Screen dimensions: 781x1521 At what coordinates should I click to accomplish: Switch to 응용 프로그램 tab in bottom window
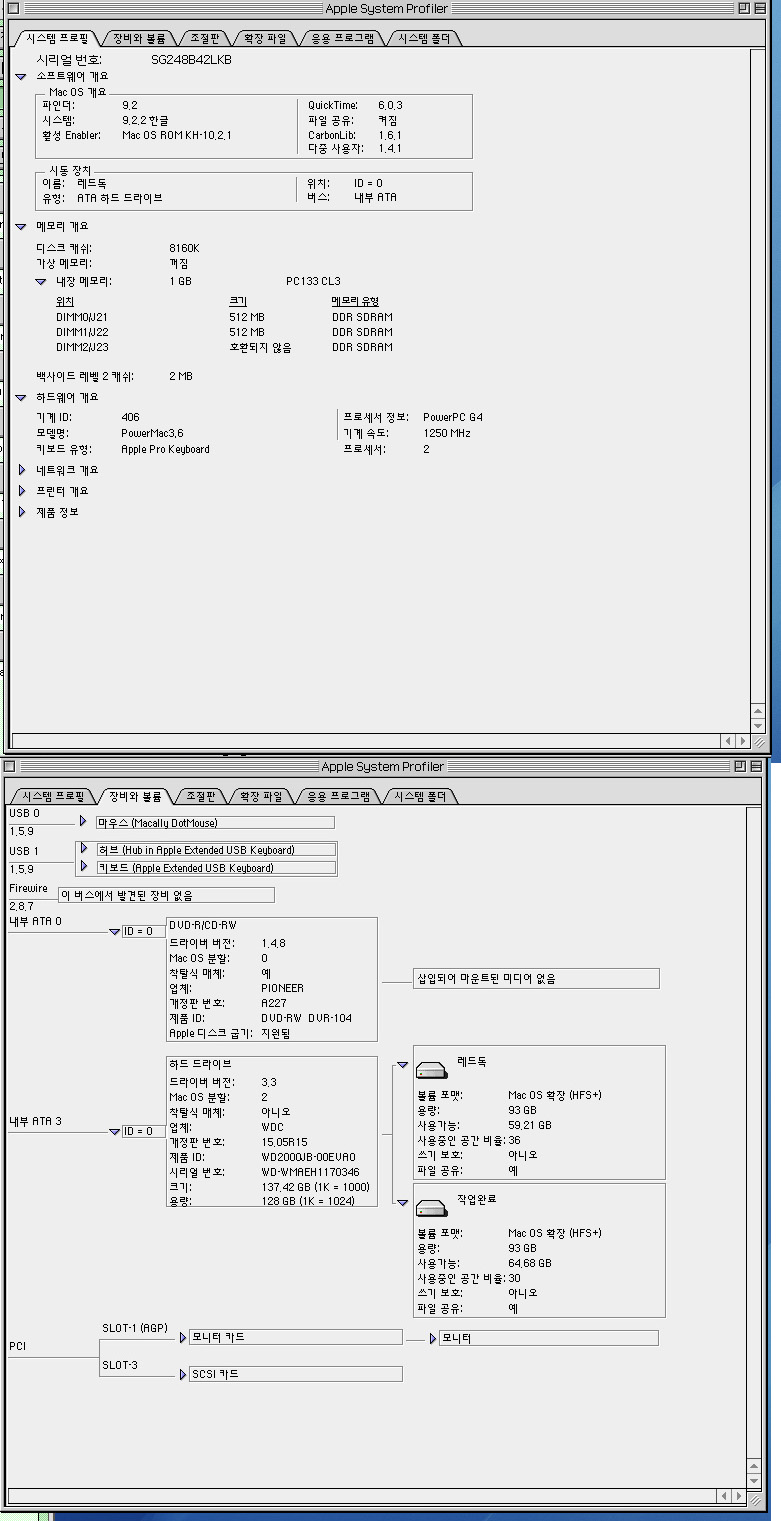pyautogui.click(x=339, y=797)
